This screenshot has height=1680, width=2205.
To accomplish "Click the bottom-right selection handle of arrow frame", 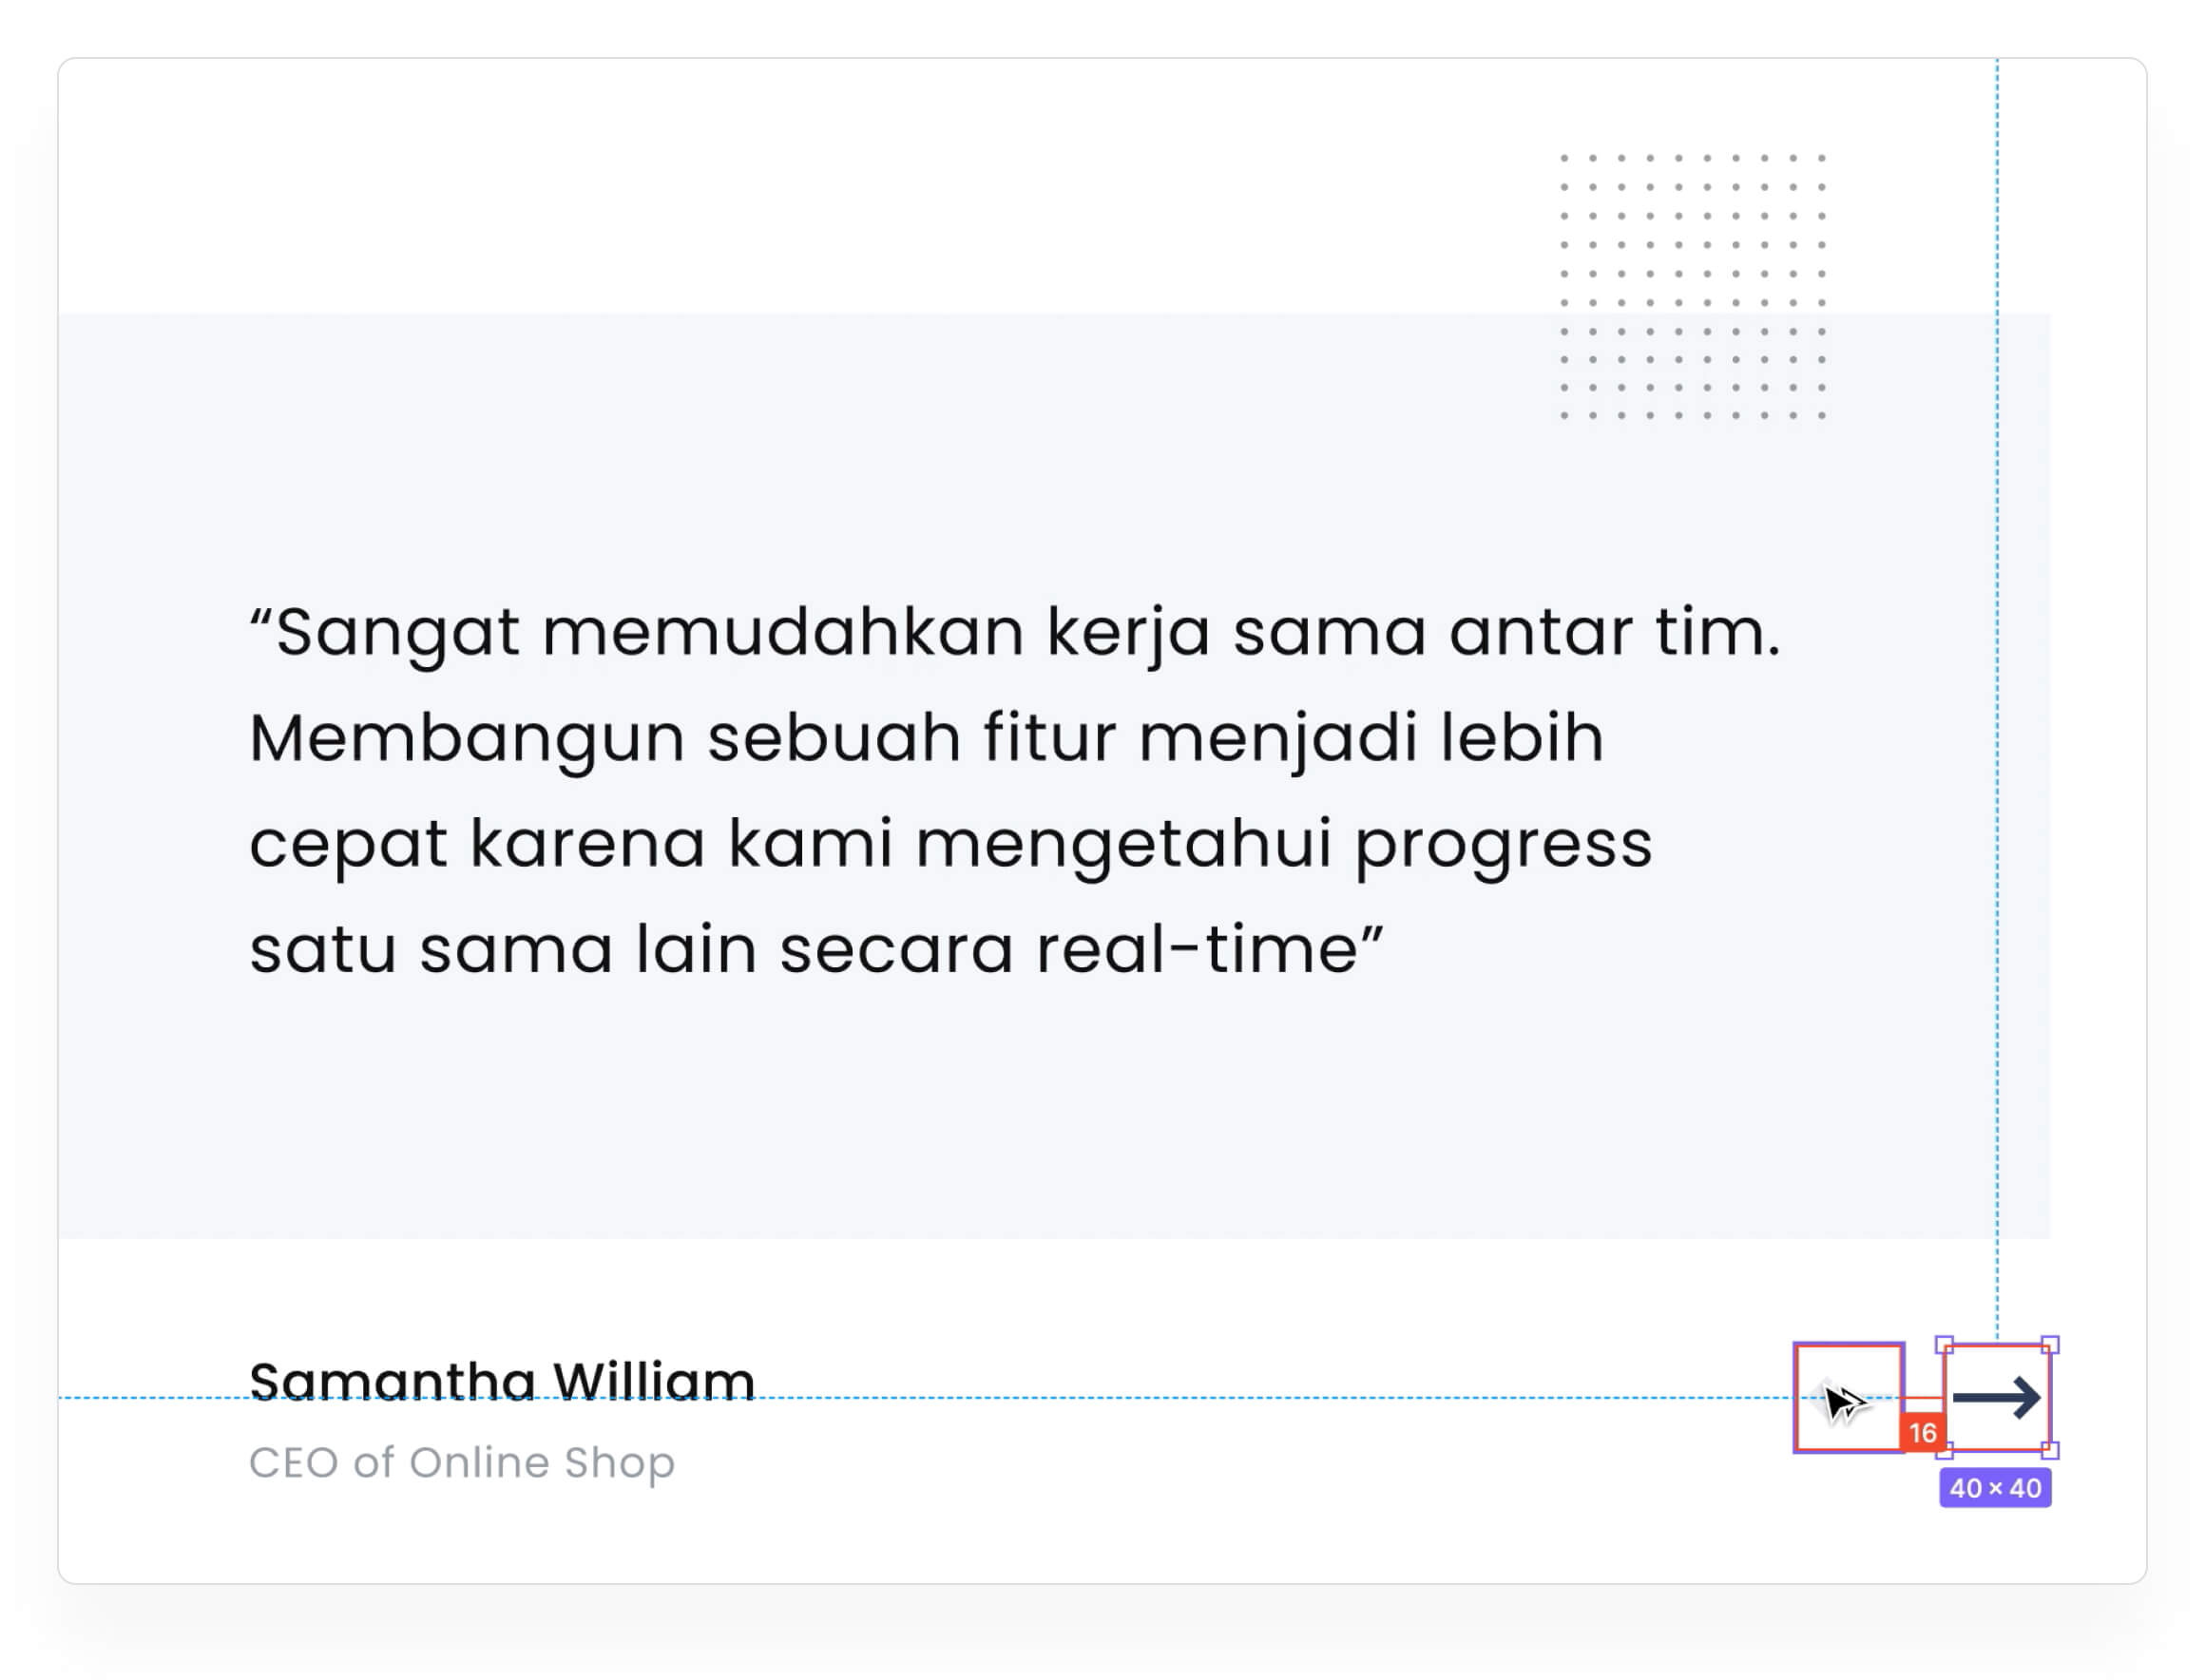I will (2050, 1450).
